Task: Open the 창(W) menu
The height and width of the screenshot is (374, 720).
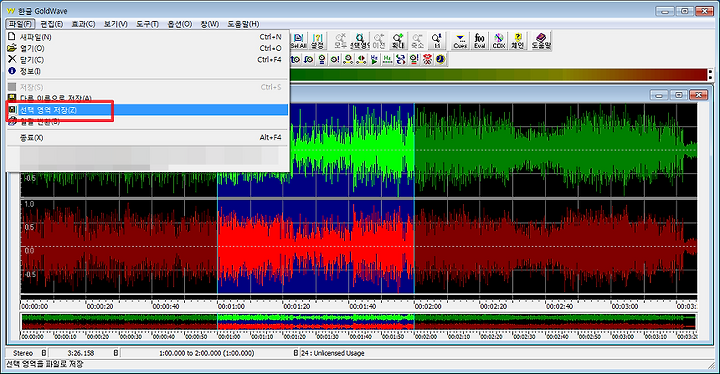Action: pos(209,24)
